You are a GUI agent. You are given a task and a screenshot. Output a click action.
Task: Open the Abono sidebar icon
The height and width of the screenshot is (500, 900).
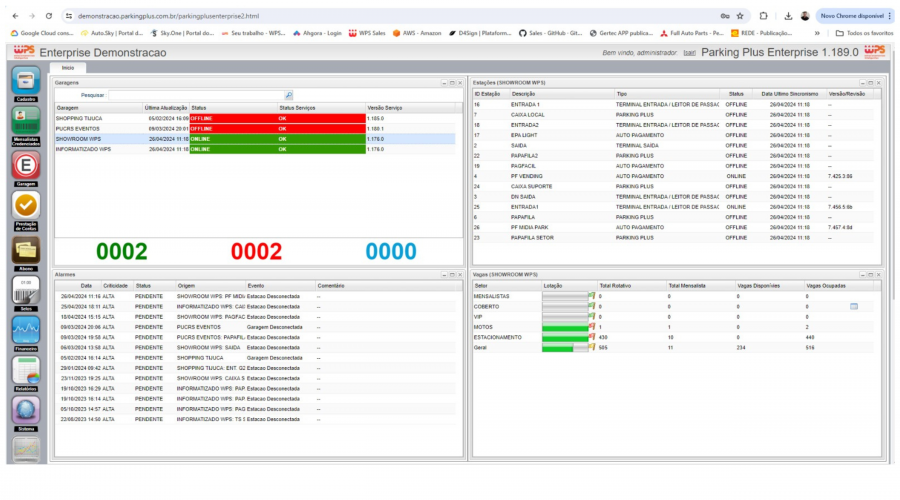(x=26, y=250)
